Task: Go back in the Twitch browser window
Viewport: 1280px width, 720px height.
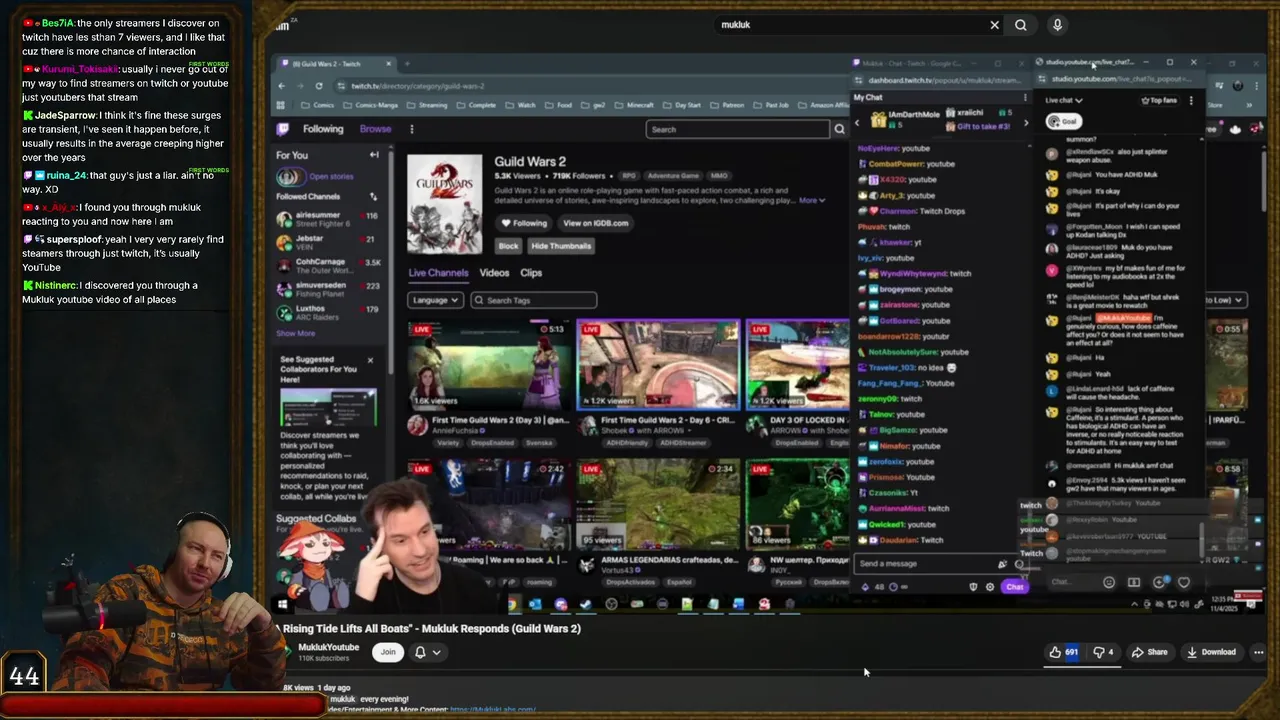Action: (282, 86)
